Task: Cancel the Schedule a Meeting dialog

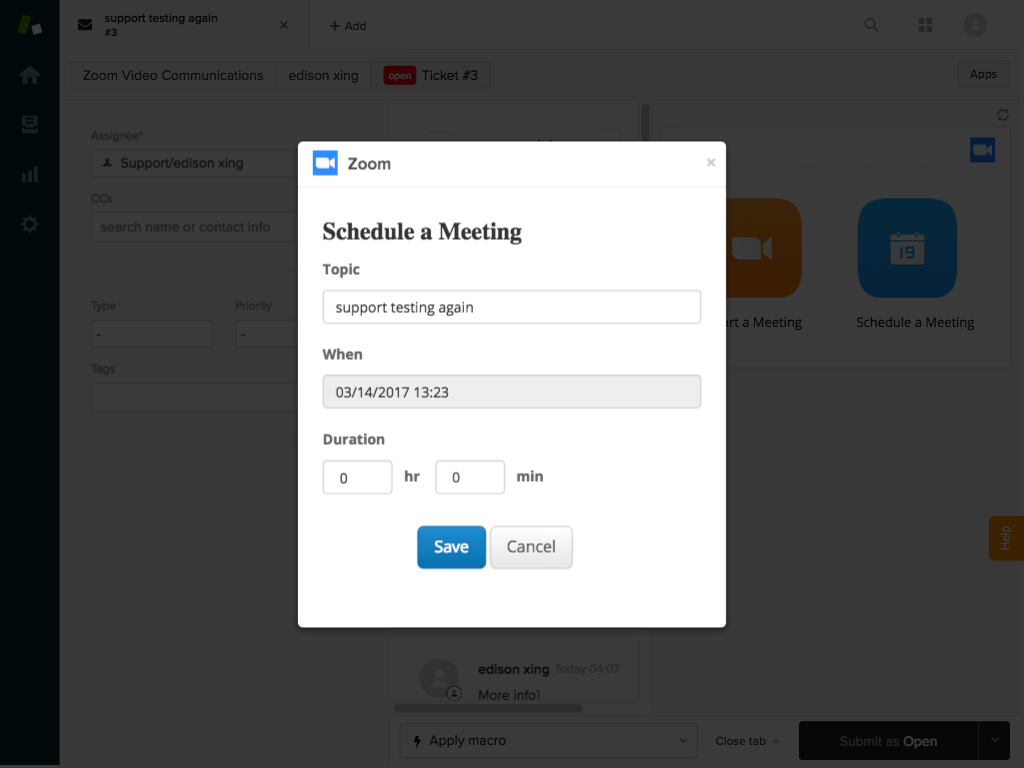Action: pyautogui.click(x=531, y=547)
